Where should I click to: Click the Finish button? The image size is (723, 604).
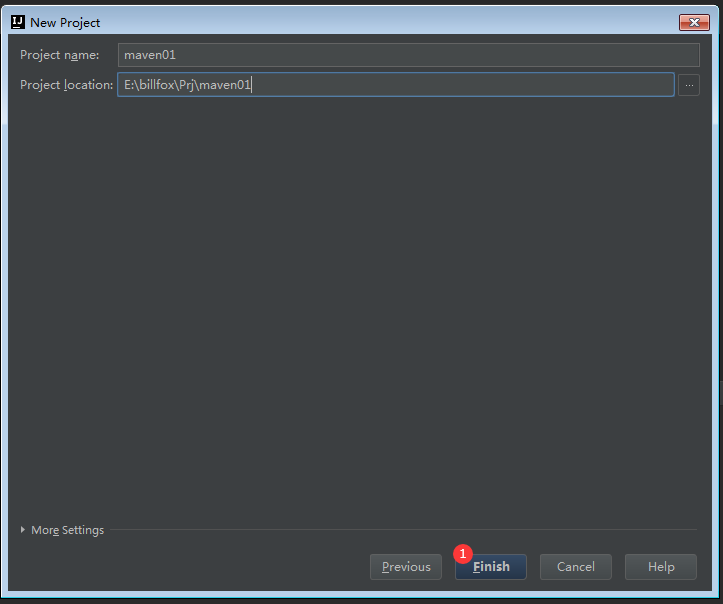coord(491,567)
